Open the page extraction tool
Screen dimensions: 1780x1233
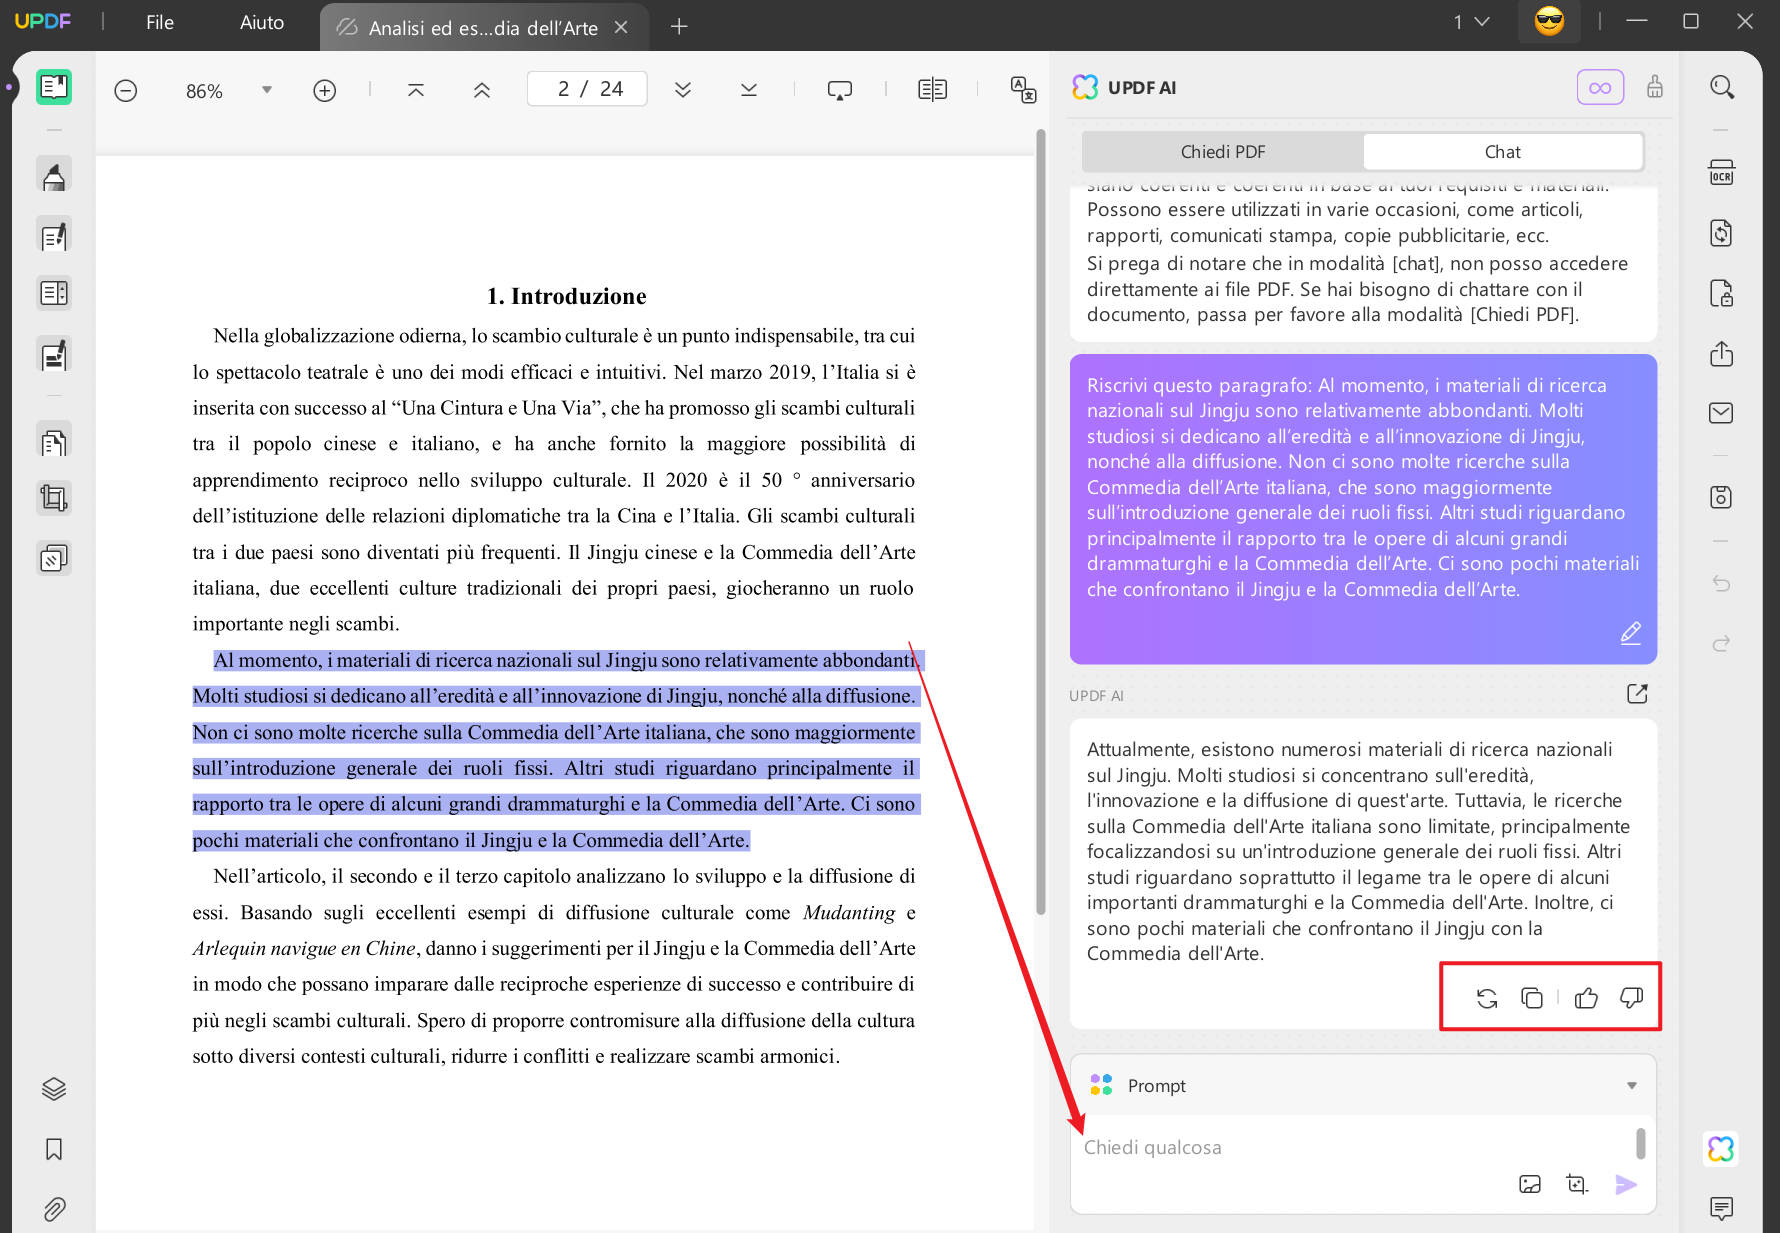(54, 441)
